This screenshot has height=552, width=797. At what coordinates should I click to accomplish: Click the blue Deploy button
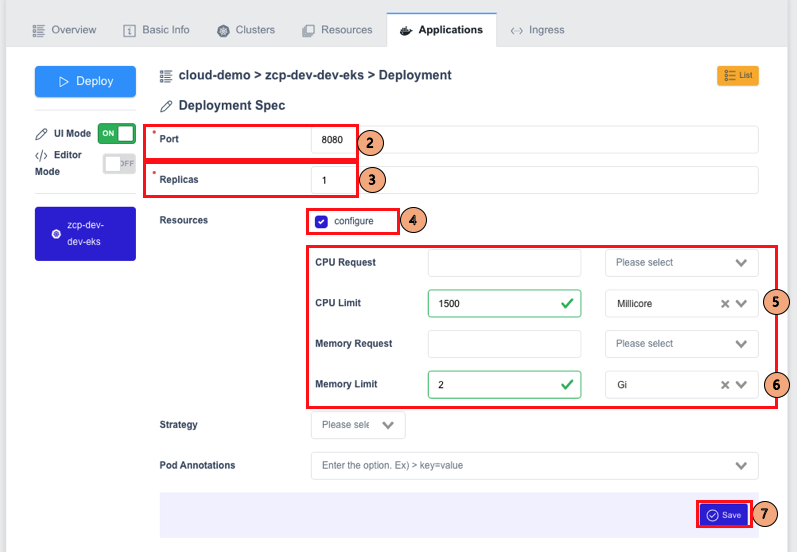pos(85,81)
